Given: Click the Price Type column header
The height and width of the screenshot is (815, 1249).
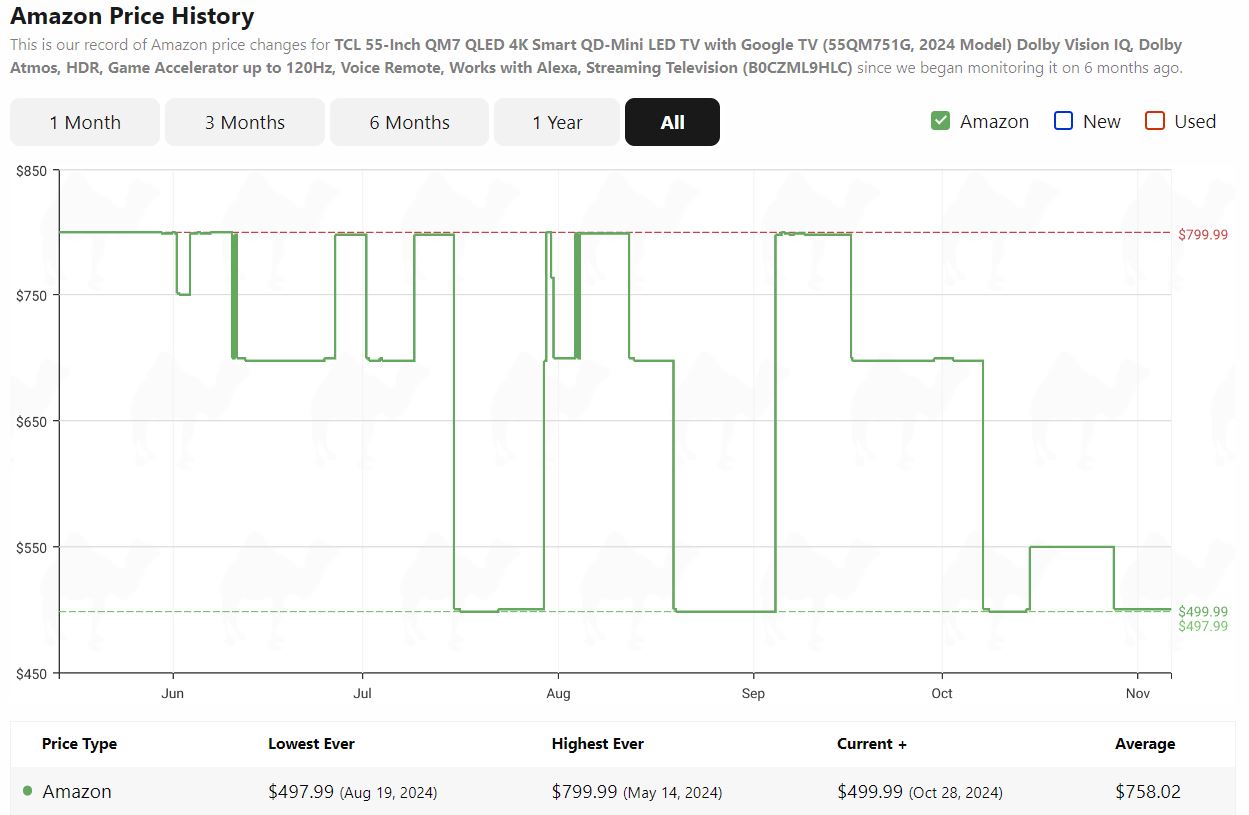Looking at the screenshot, I should [79, 744].
